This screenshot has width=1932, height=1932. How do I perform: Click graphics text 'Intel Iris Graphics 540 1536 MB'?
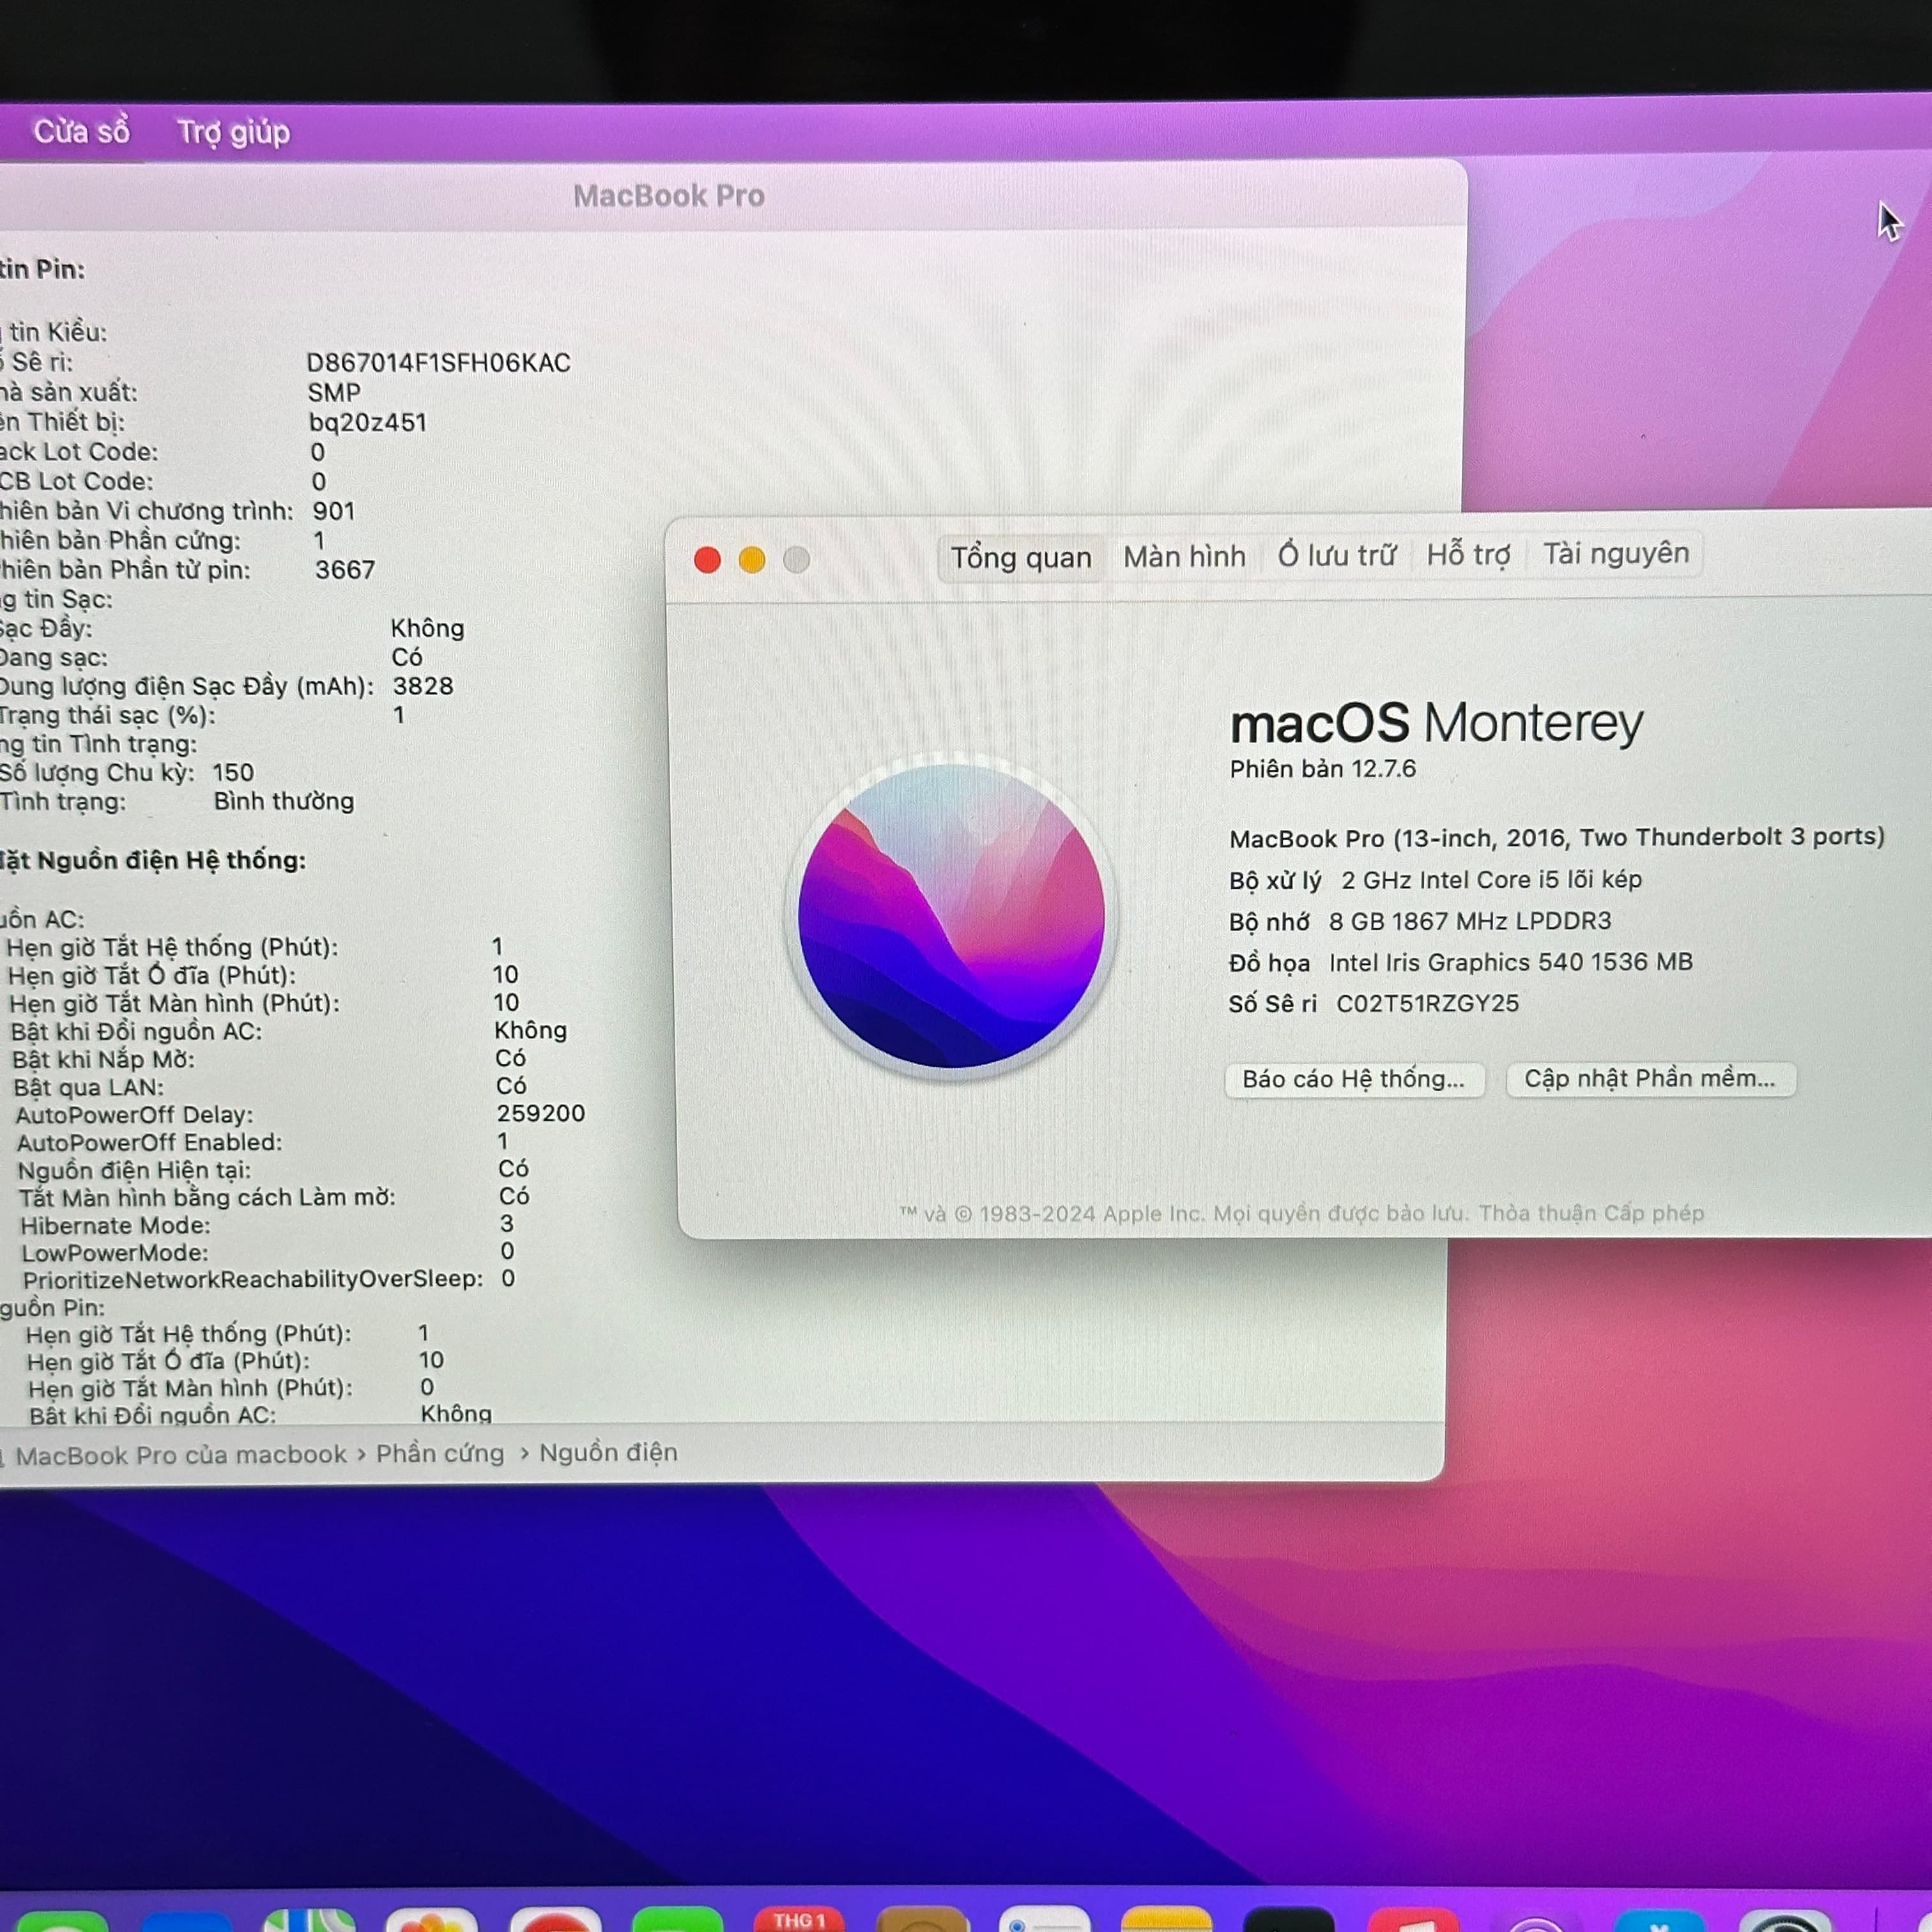click(1510, 962)
